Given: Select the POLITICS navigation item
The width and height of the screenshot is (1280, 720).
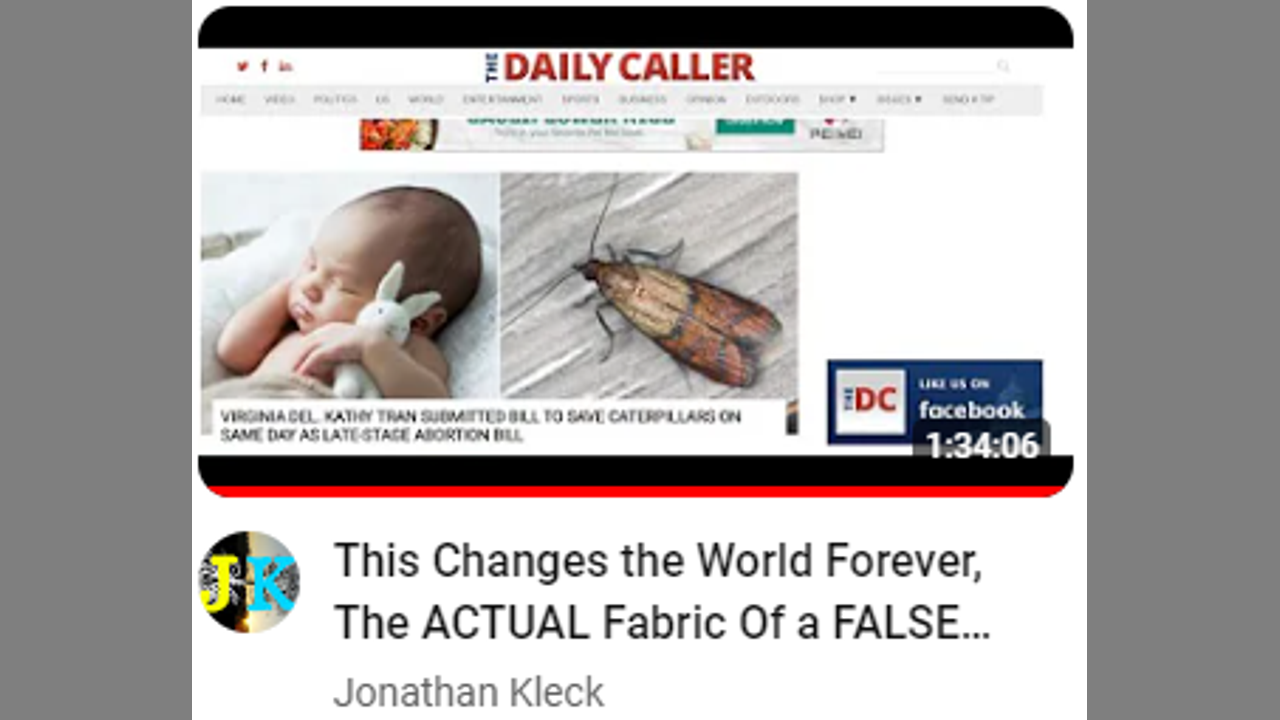Looking at the screenshot, I should pos(335,100).
